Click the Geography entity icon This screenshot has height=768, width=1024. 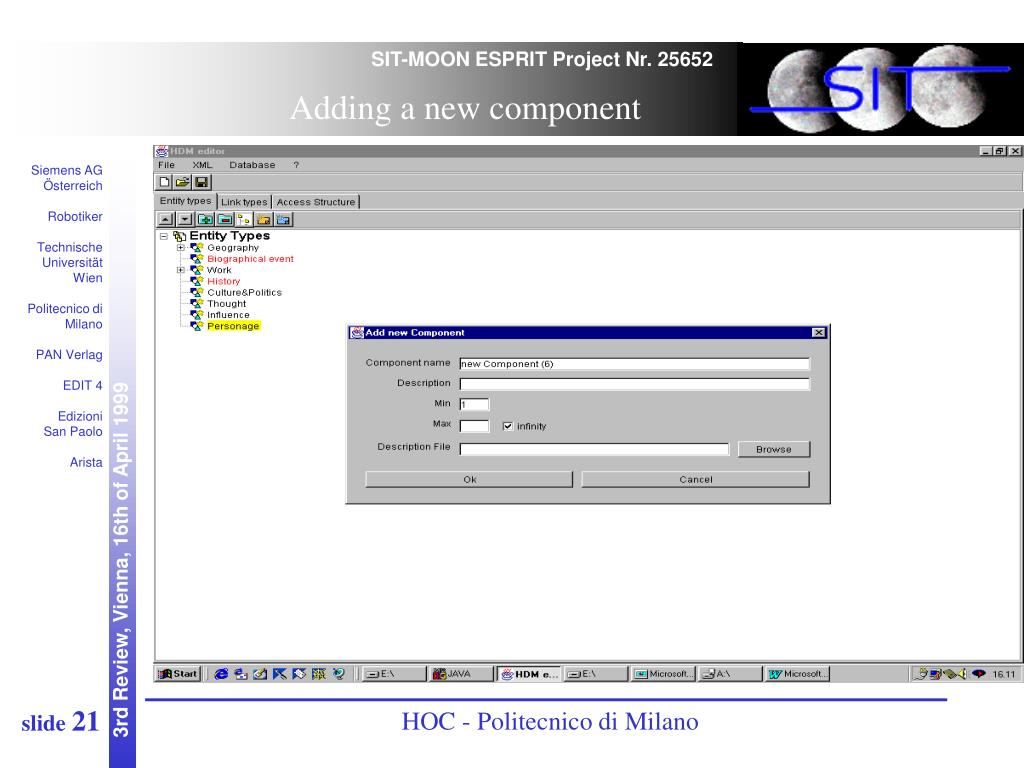click(x=197, y=248)
